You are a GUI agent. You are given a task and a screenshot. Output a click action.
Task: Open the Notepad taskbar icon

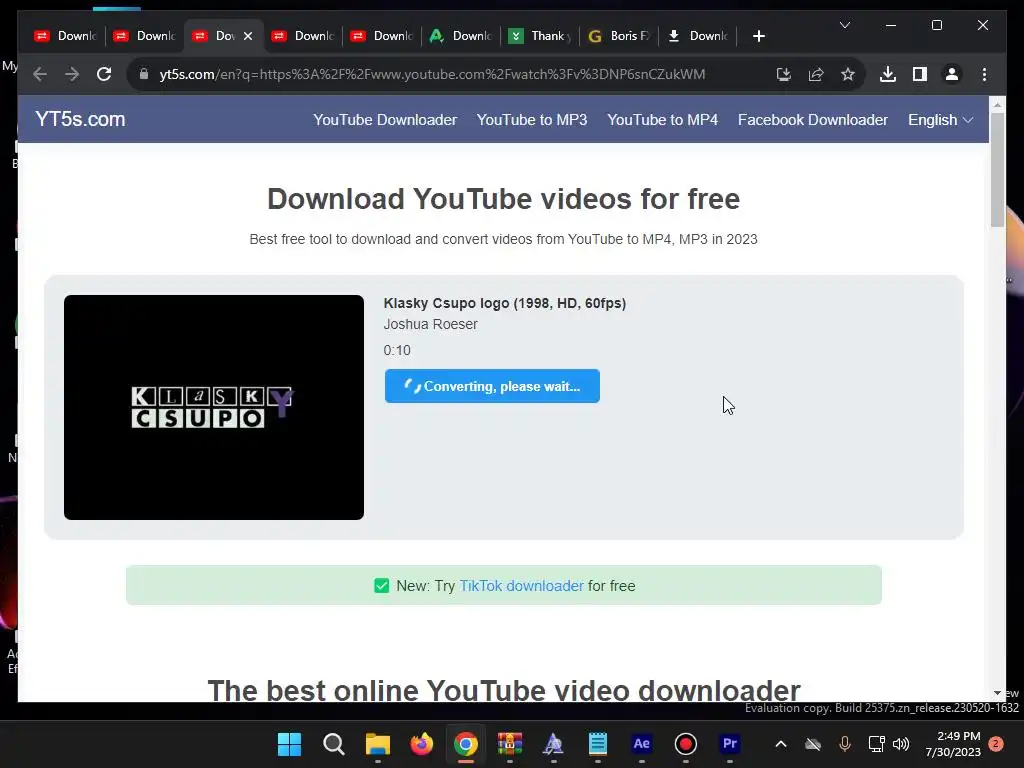click(598, 744)
